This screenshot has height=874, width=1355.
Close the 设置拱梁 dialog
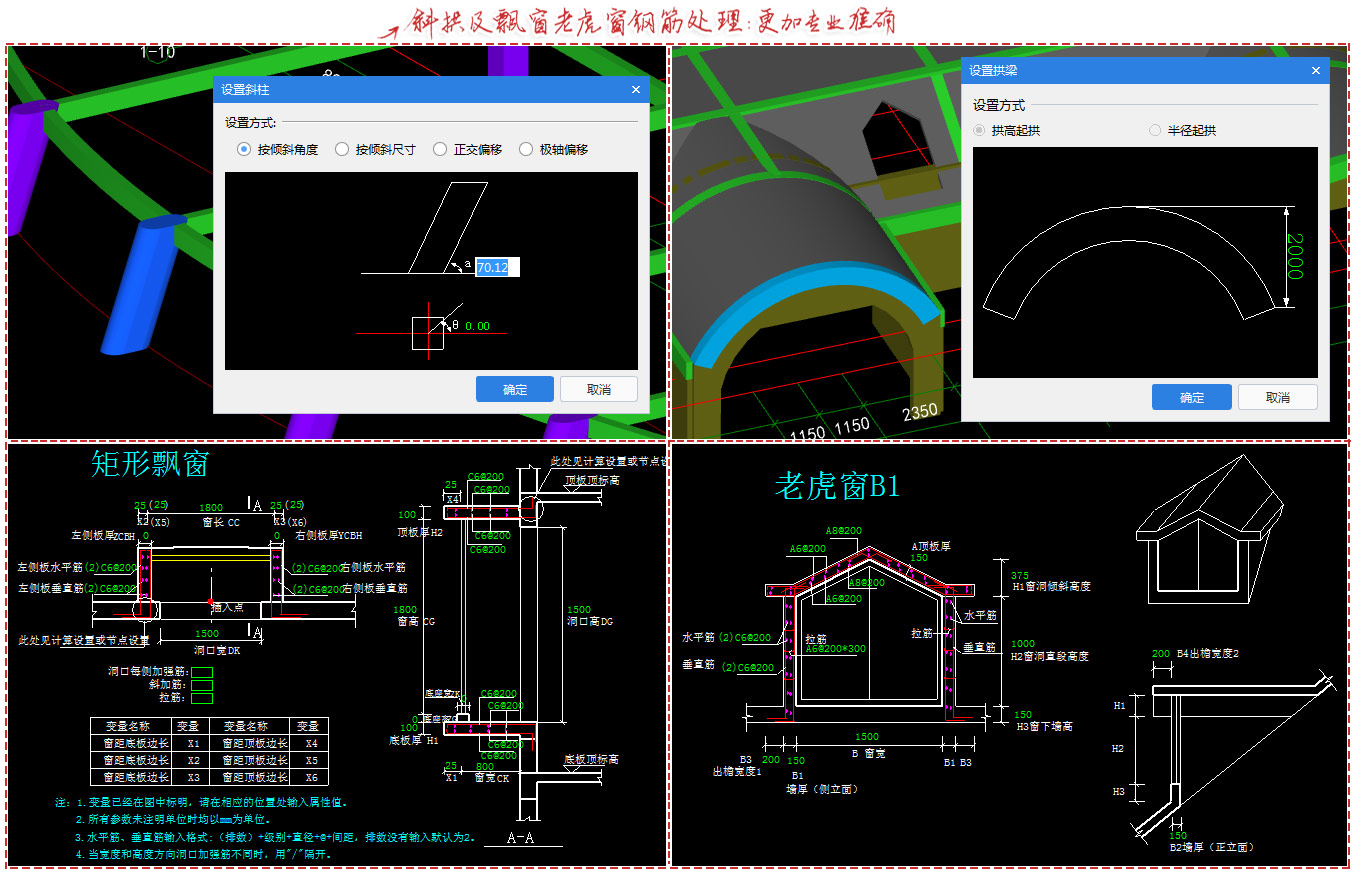(x=1316, y=70)
